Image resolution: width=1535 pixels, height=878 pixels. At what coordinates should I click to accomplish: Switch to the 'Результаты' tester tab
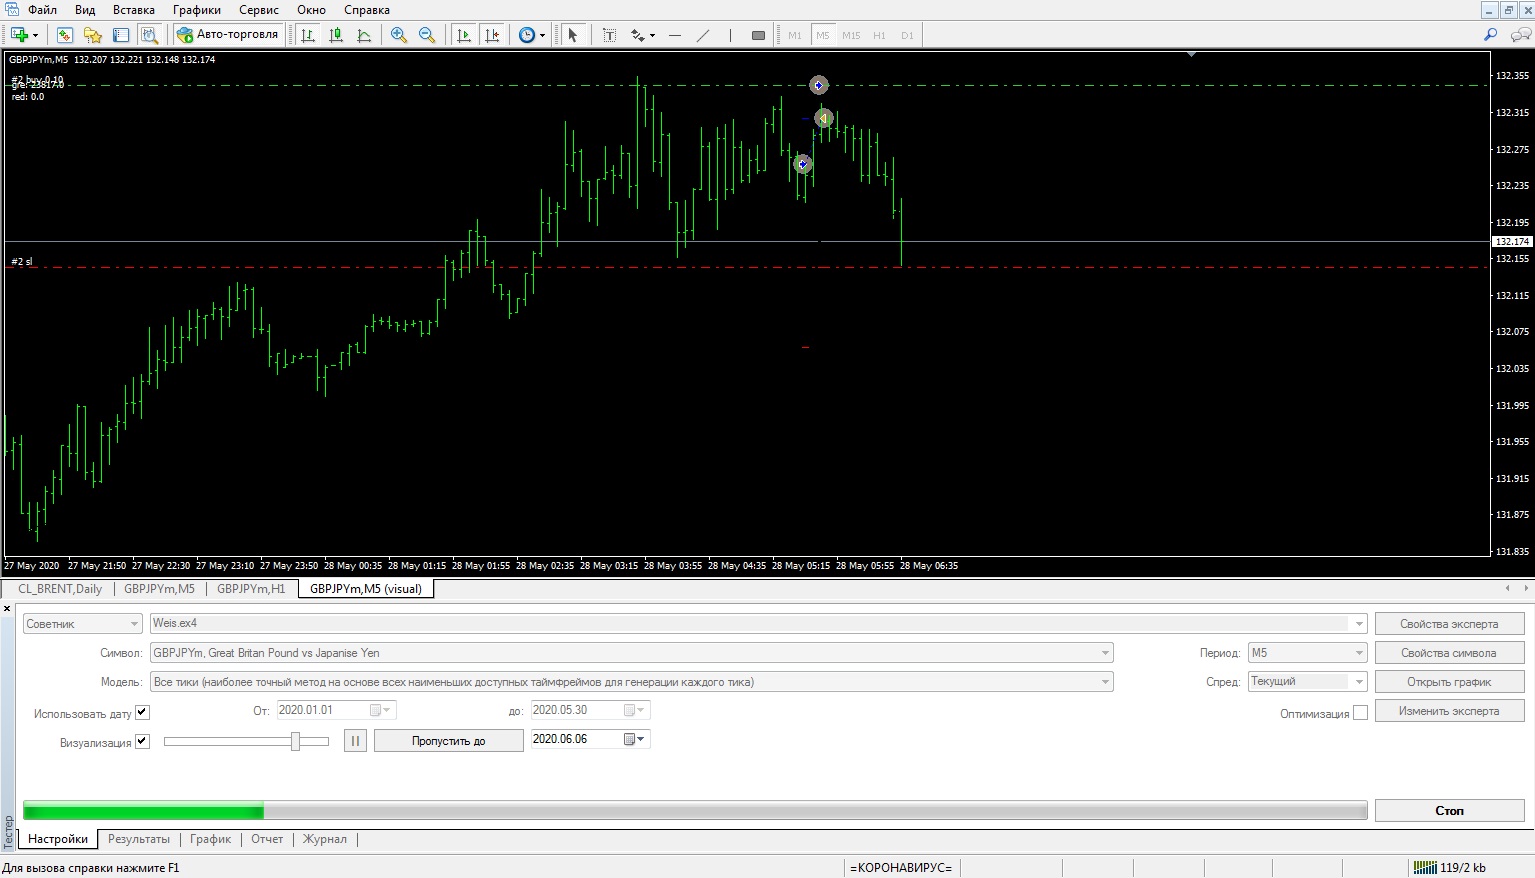[x=139, y=839]
